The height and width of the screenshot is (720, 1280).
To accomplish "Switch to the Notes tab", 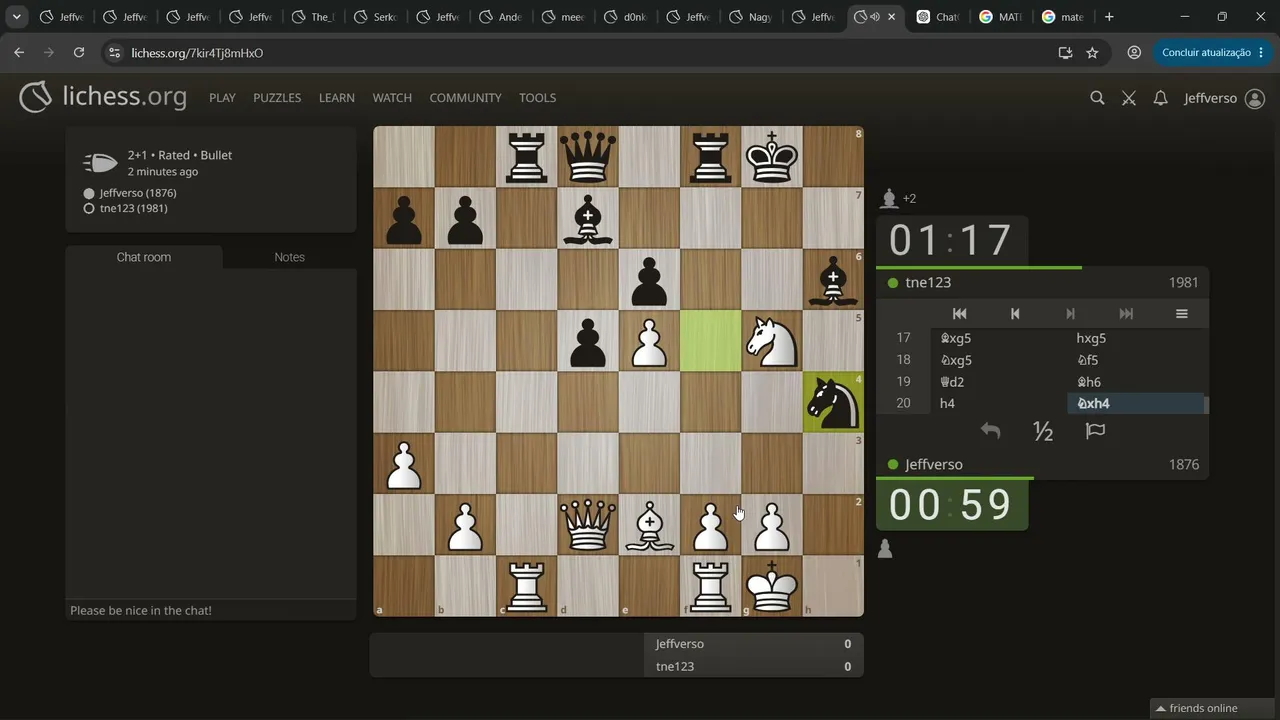I will click(x=289, y=257).
